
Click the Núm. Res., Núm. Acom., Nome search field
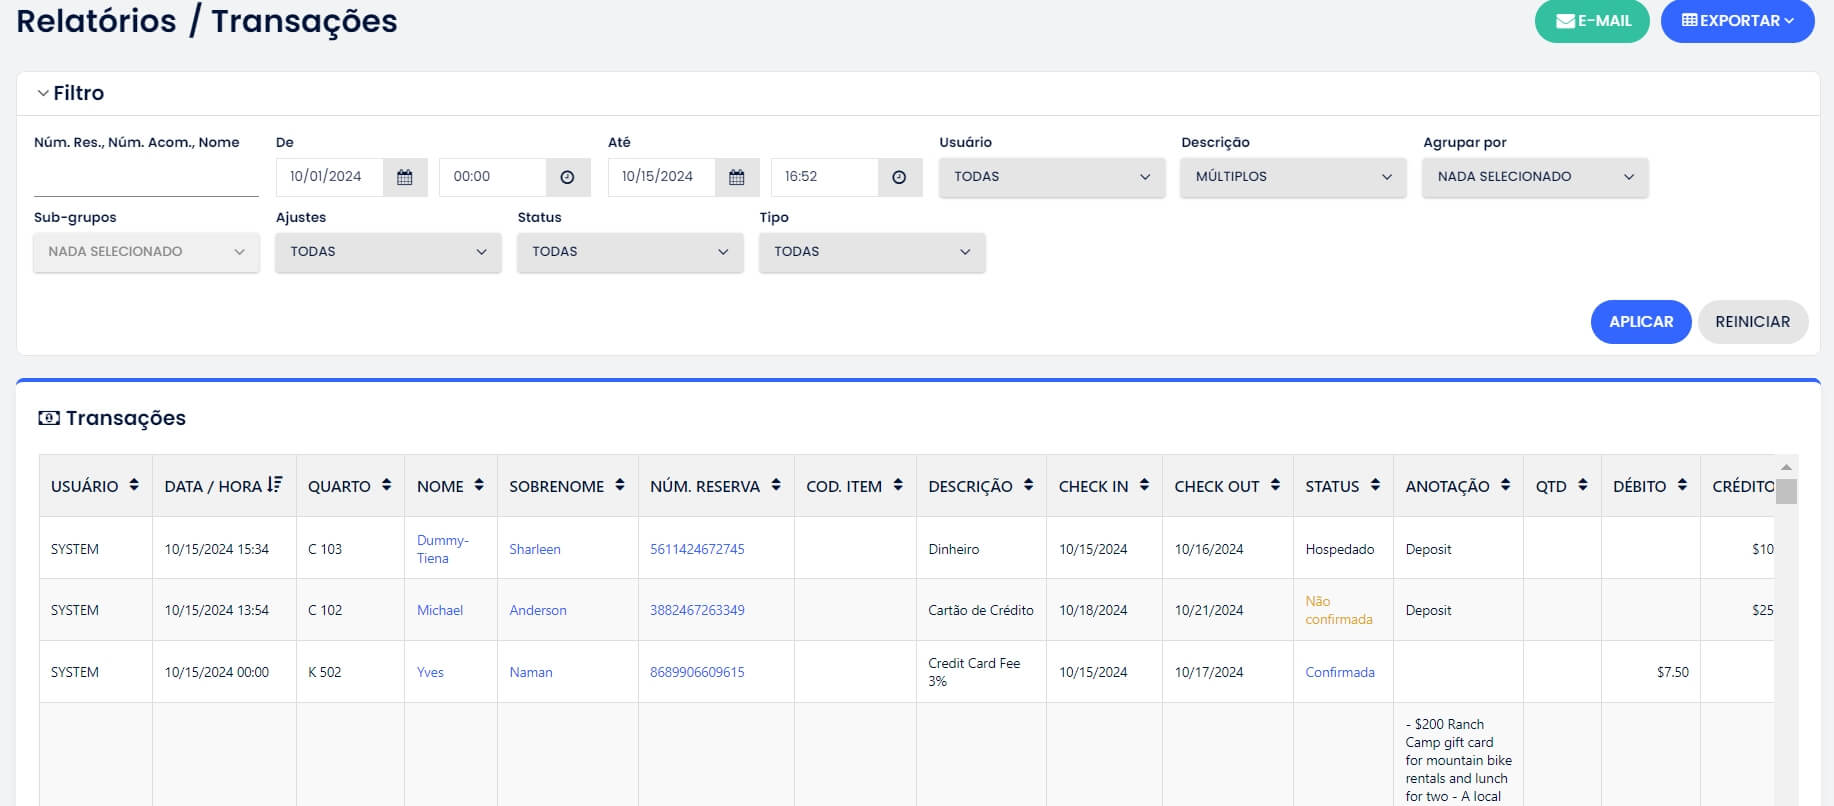click(146, 177)
